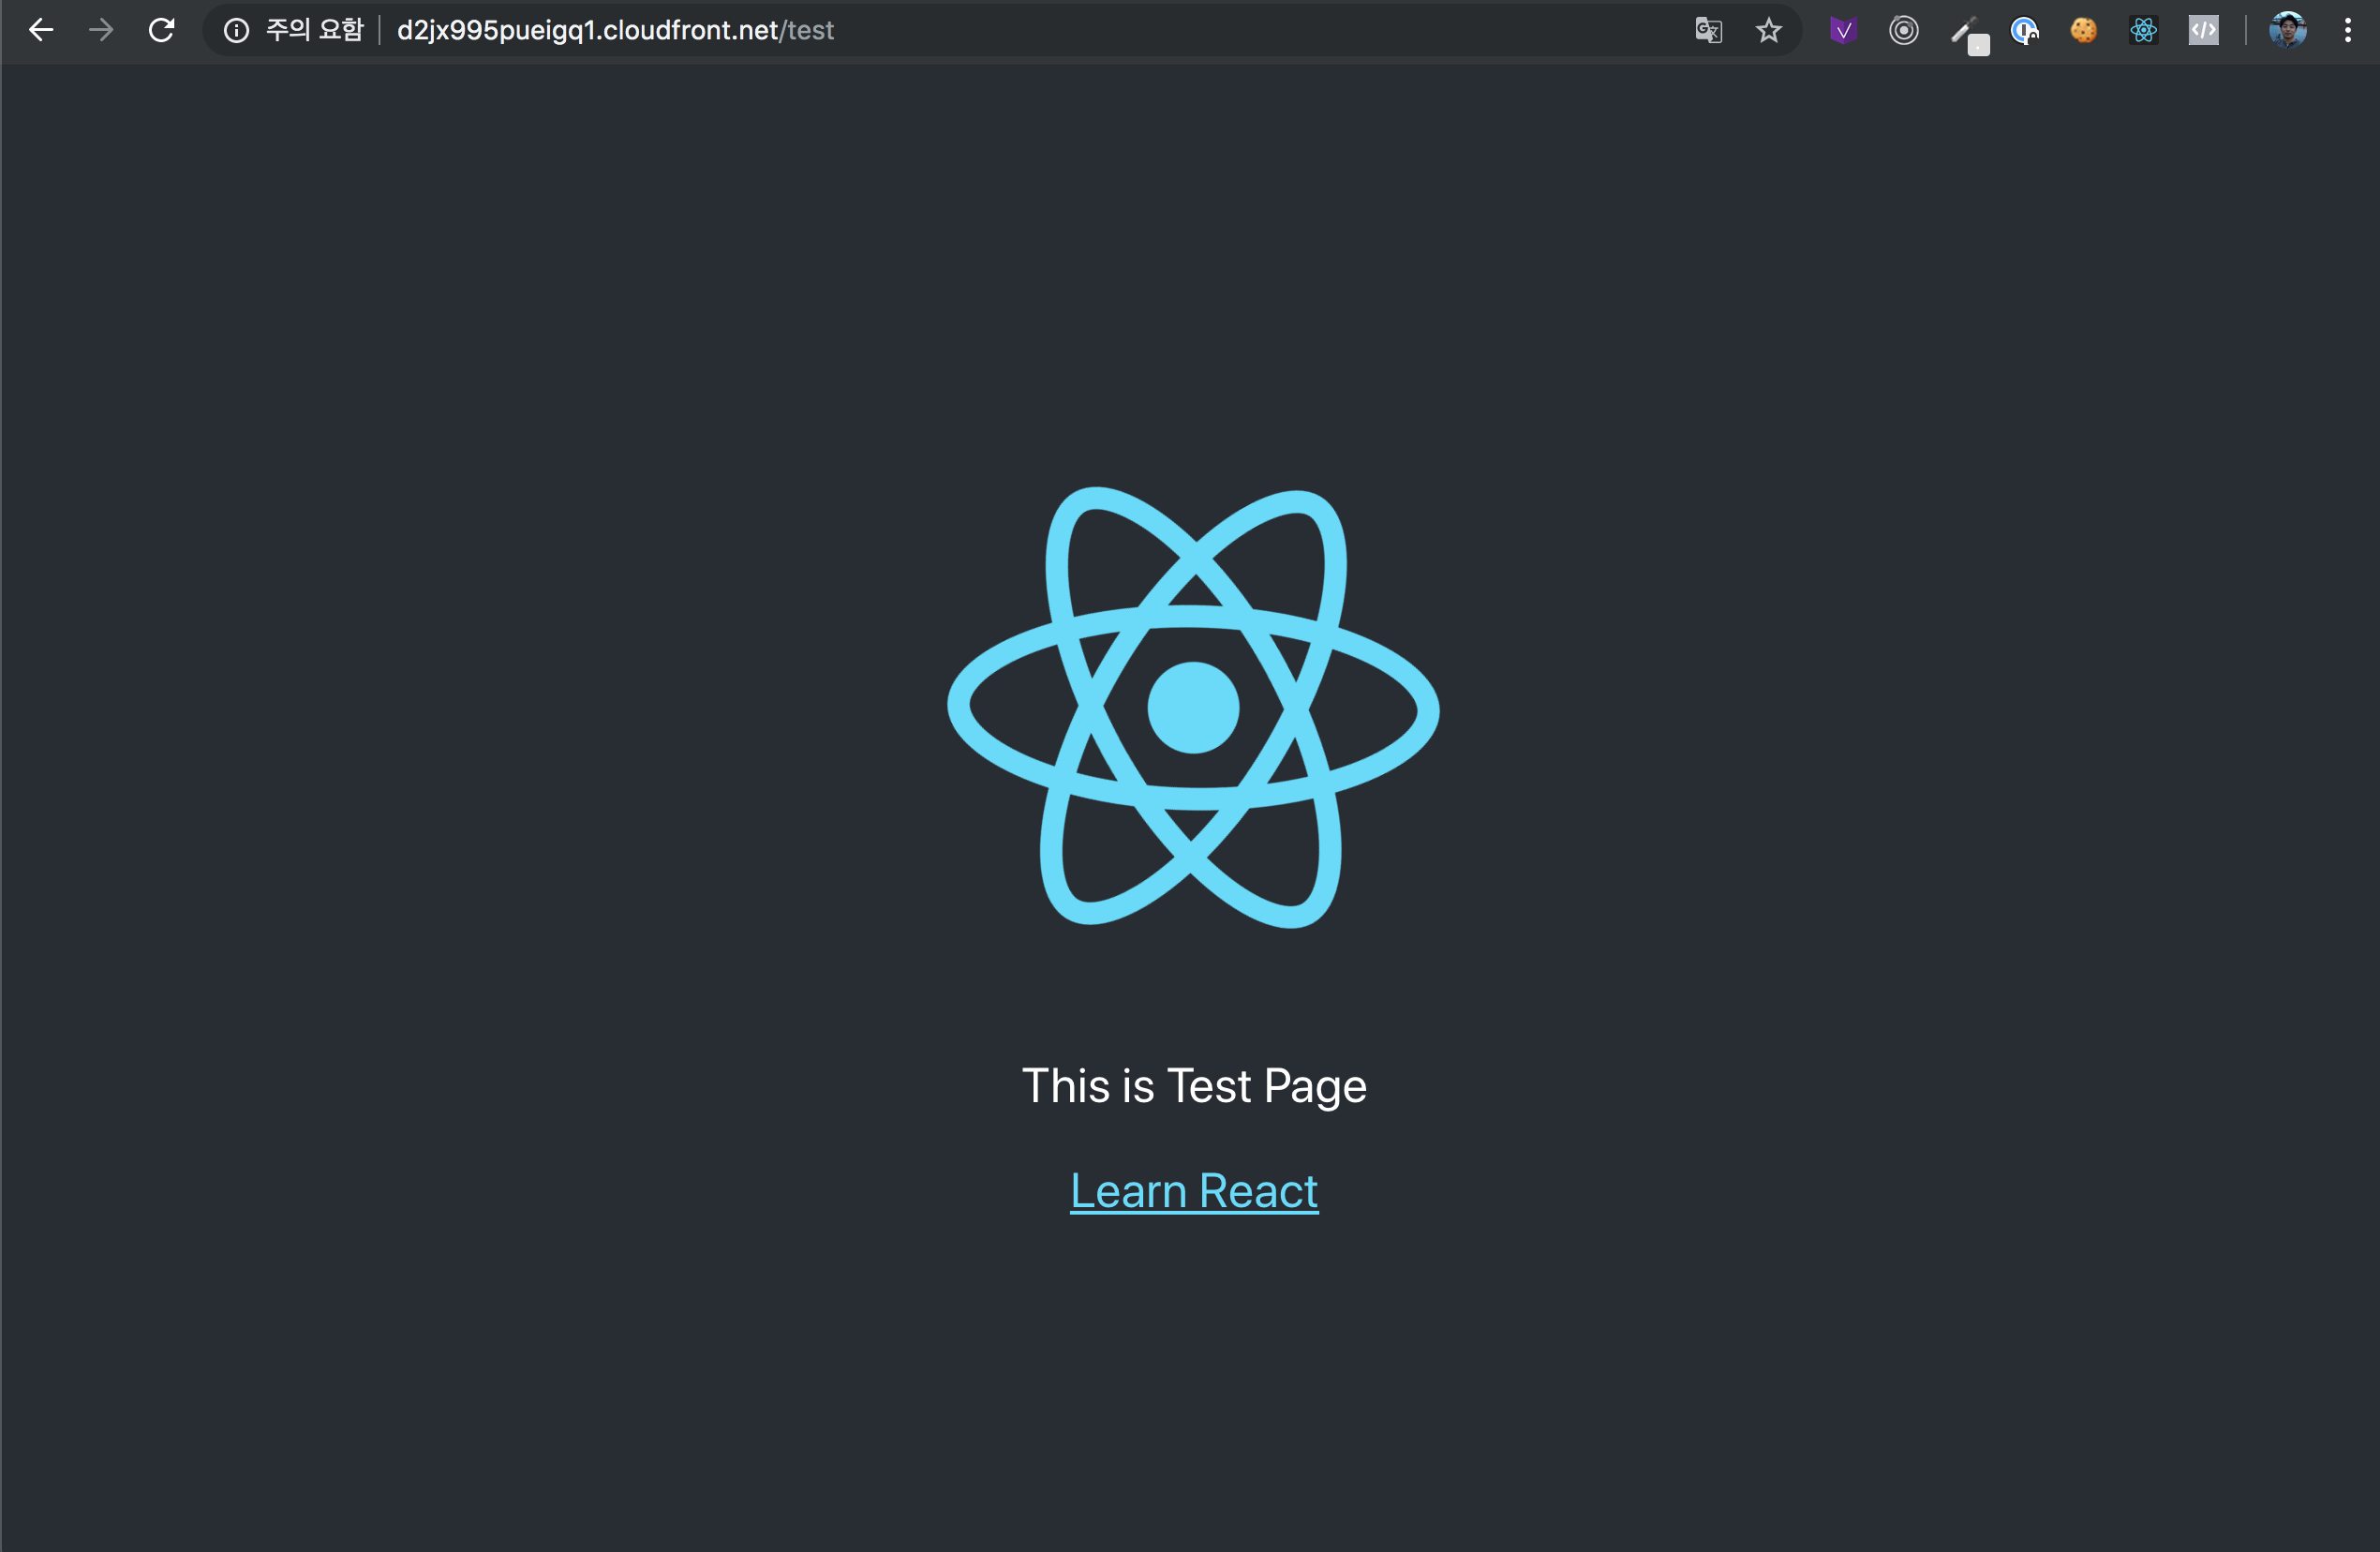2380x1552 pixels.
Task: Open the React Developer Tools extension
Action: coord(2144,30)
